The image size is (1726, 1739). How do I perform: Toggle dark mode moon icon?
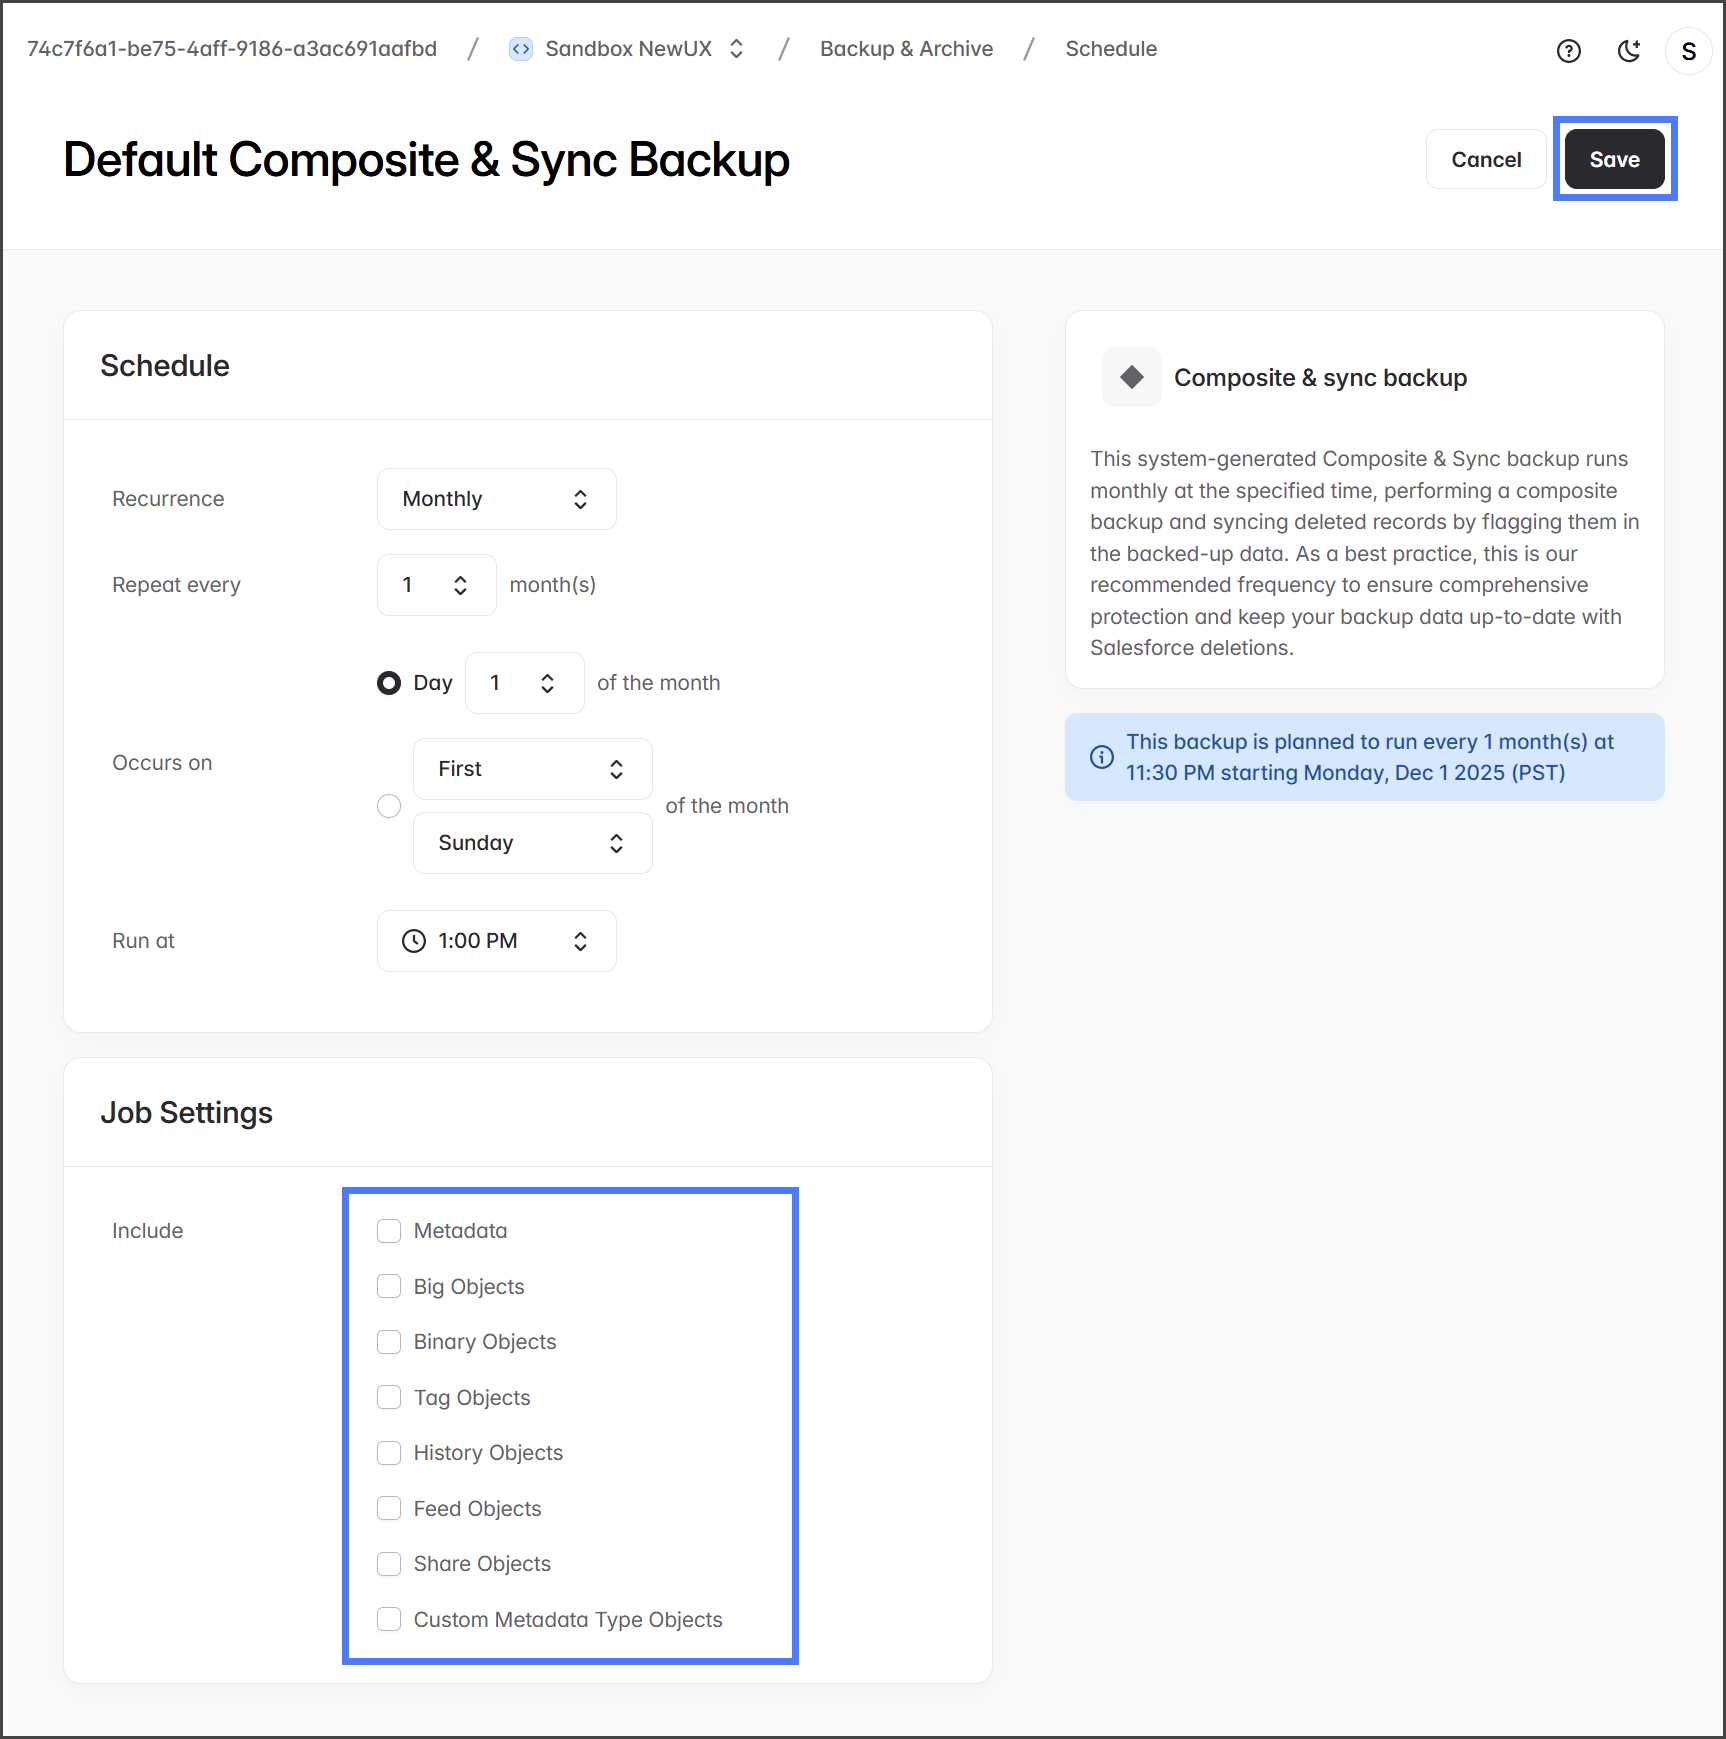tap(1629, 51)
